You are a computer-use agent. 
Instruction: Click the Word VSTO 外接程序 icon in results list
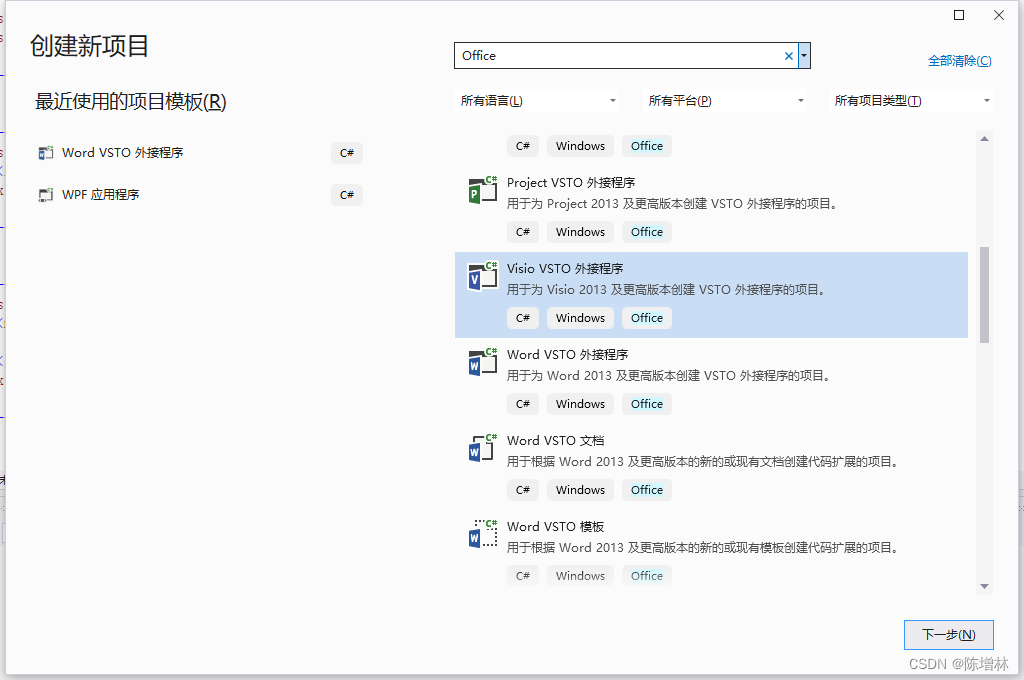click(483, 363)
